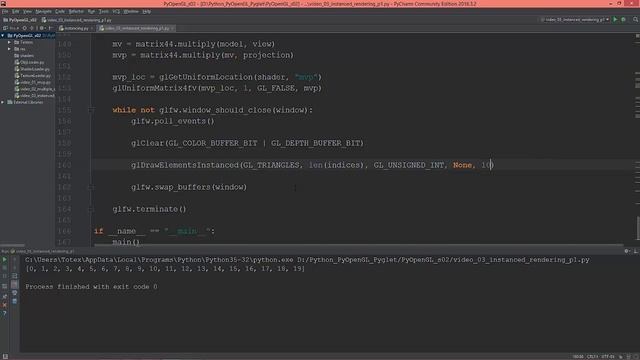Open the Run menu
640x360 pixels.
click(x=91, y=11)
